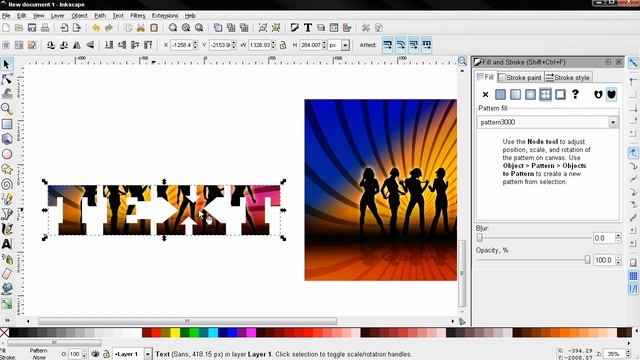The image size is (640, 360).
Task: Toggle current layer visibility eye
Action: (x=96, y=354)
